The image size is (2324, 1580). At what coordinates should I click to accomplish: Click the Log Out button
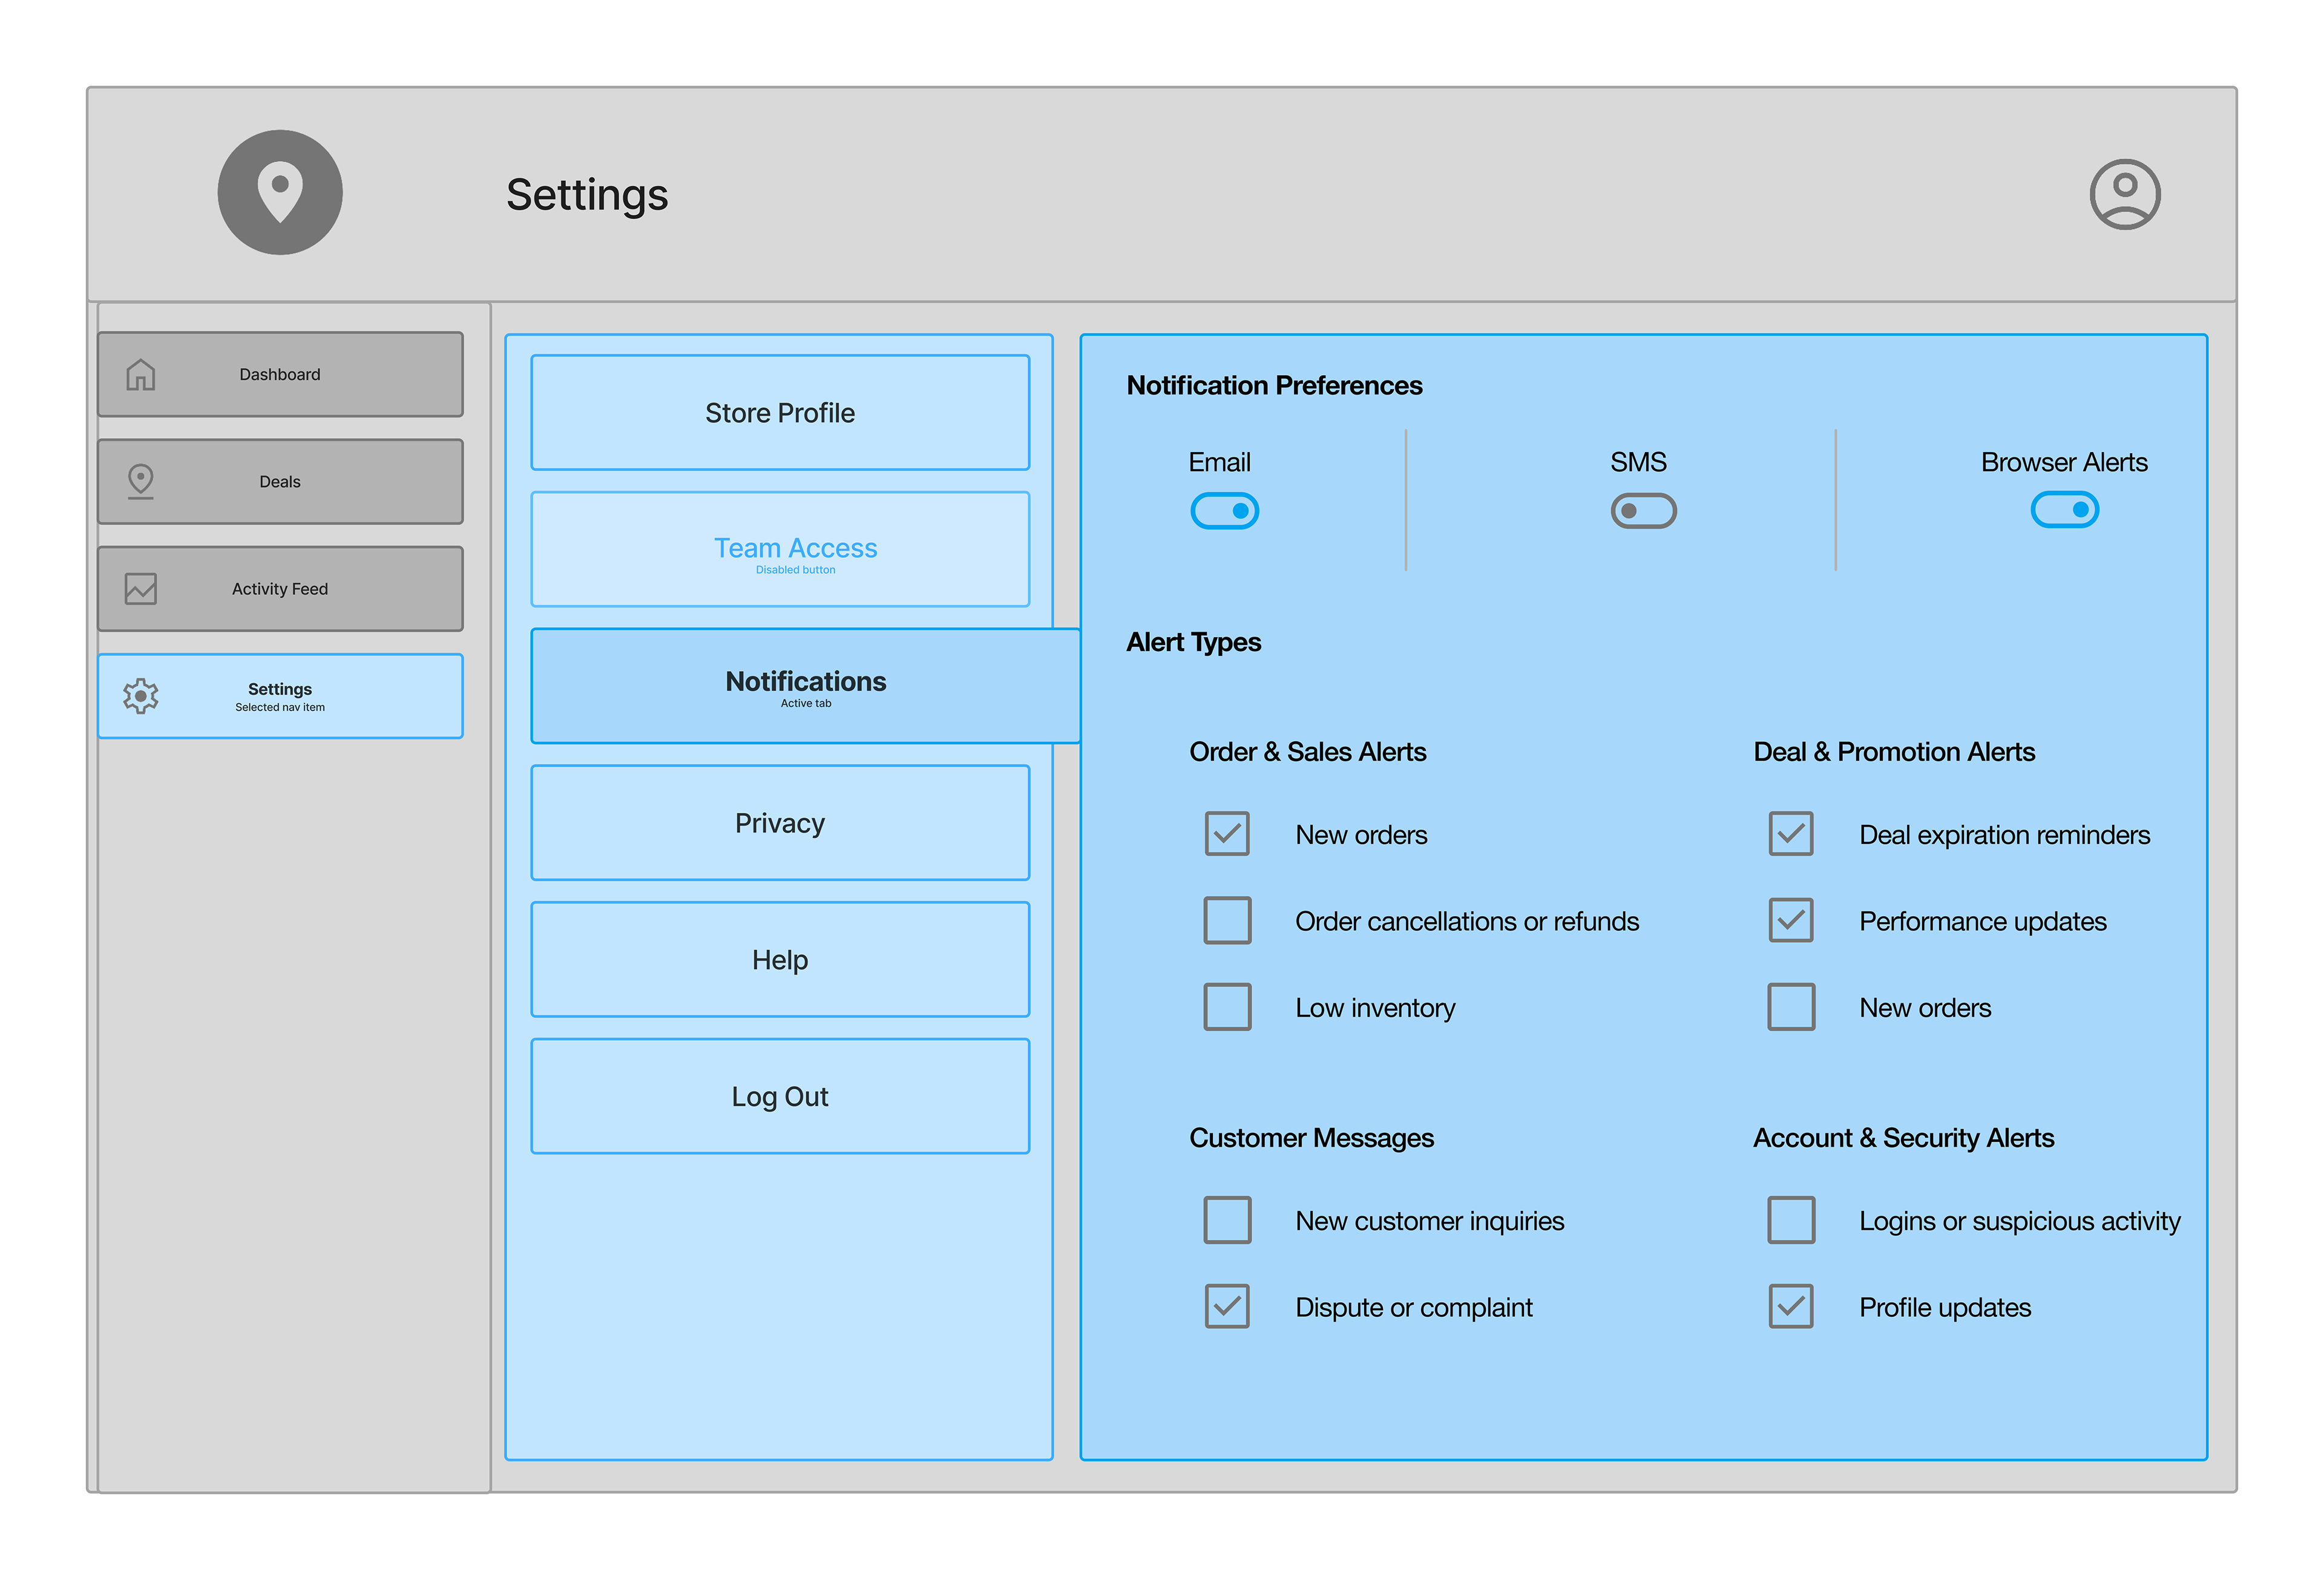click(780, 1097)
